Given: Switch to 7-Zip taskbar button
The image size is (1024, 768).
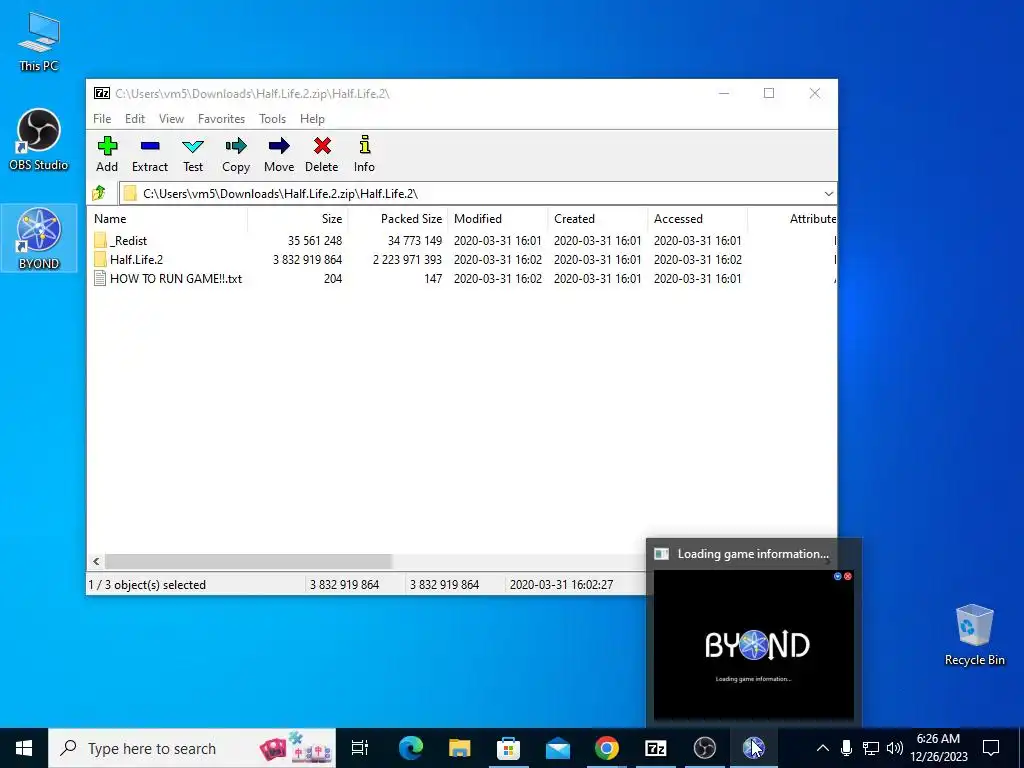Looking at the screenshot, I should [x=656, y=748].
